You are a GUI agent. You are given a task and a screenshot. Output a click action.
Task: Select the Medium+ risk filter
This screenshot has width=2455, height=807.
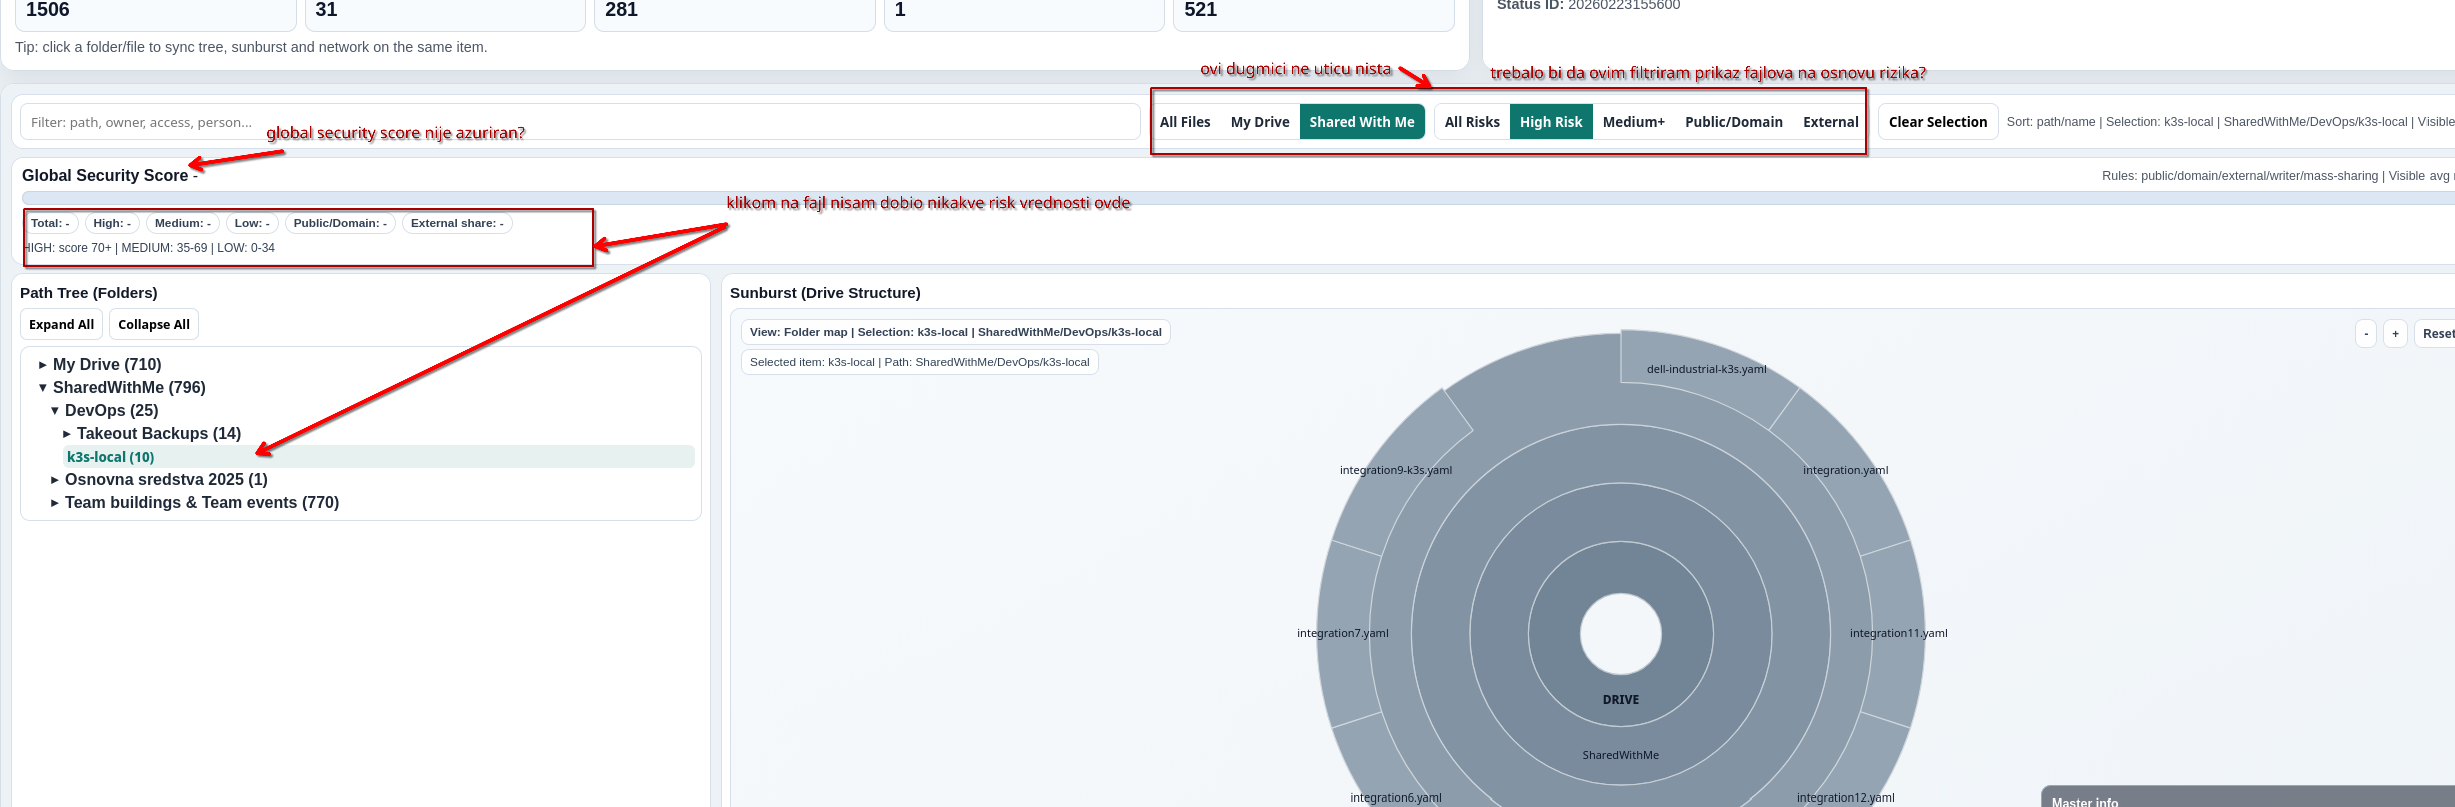[x=1634, y=122]
